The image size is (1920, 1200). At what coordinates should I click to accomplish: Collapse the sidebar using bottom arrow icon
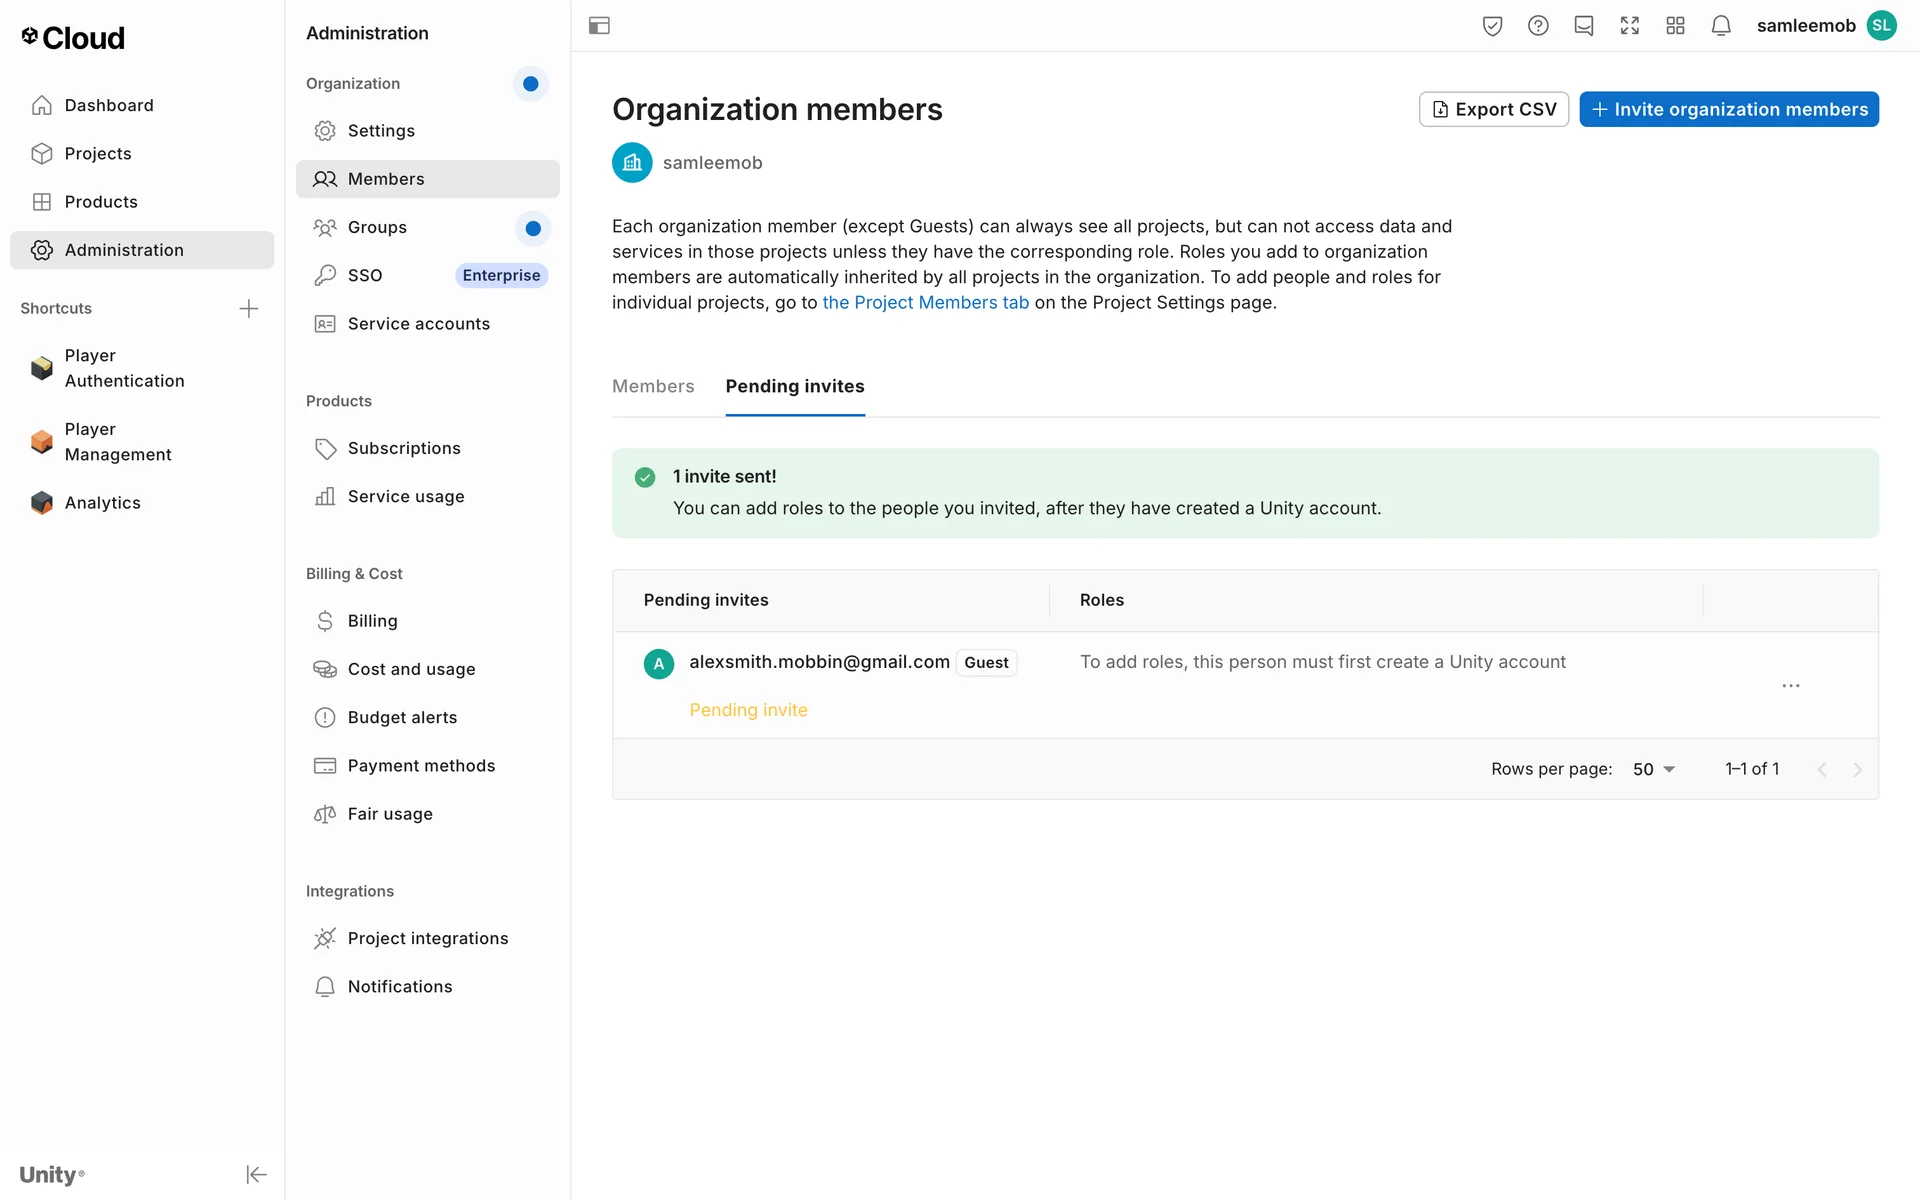point(256,1174)
